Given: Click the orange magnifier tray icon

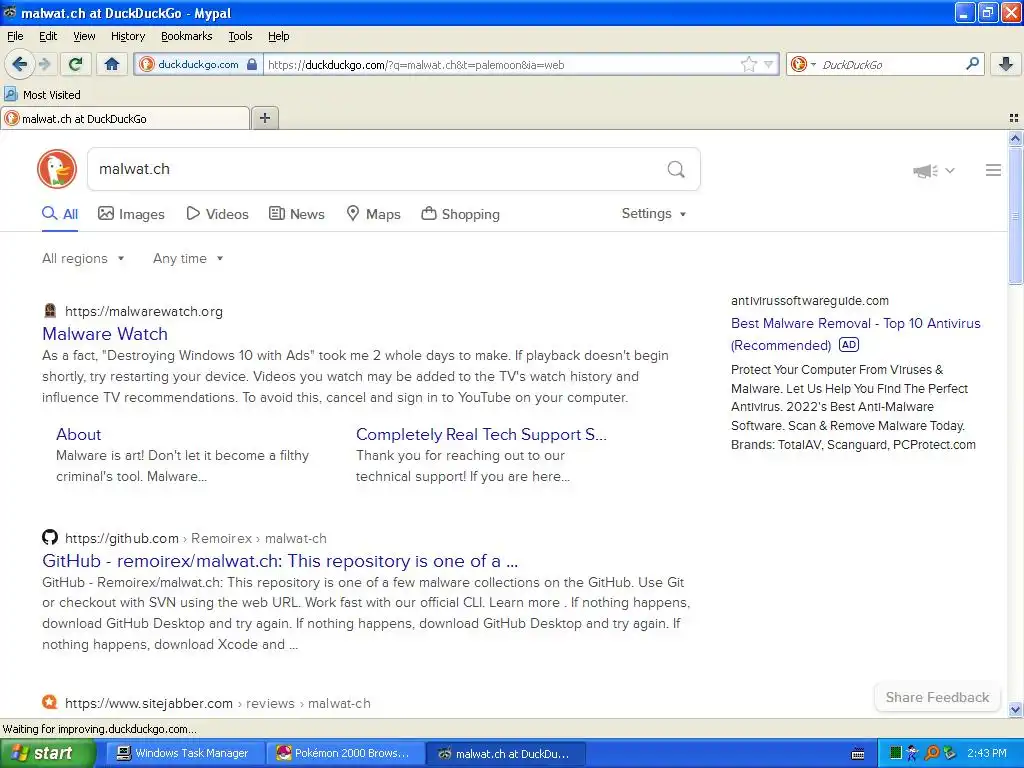Looking at the screenshot, I should 932,754.
